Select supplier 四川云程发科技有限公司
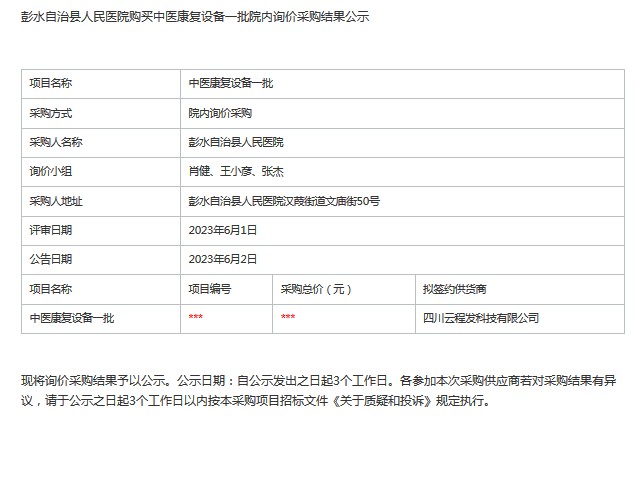 click(481, 318)
